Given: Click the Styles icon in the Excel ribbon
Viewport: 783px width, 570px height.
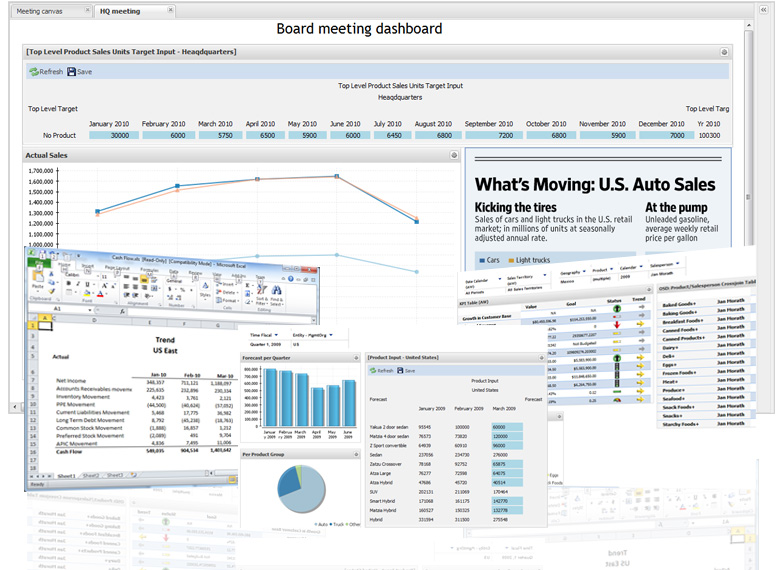Looking at the screenshot, I should pyautogui.click(x=205, y=287).
